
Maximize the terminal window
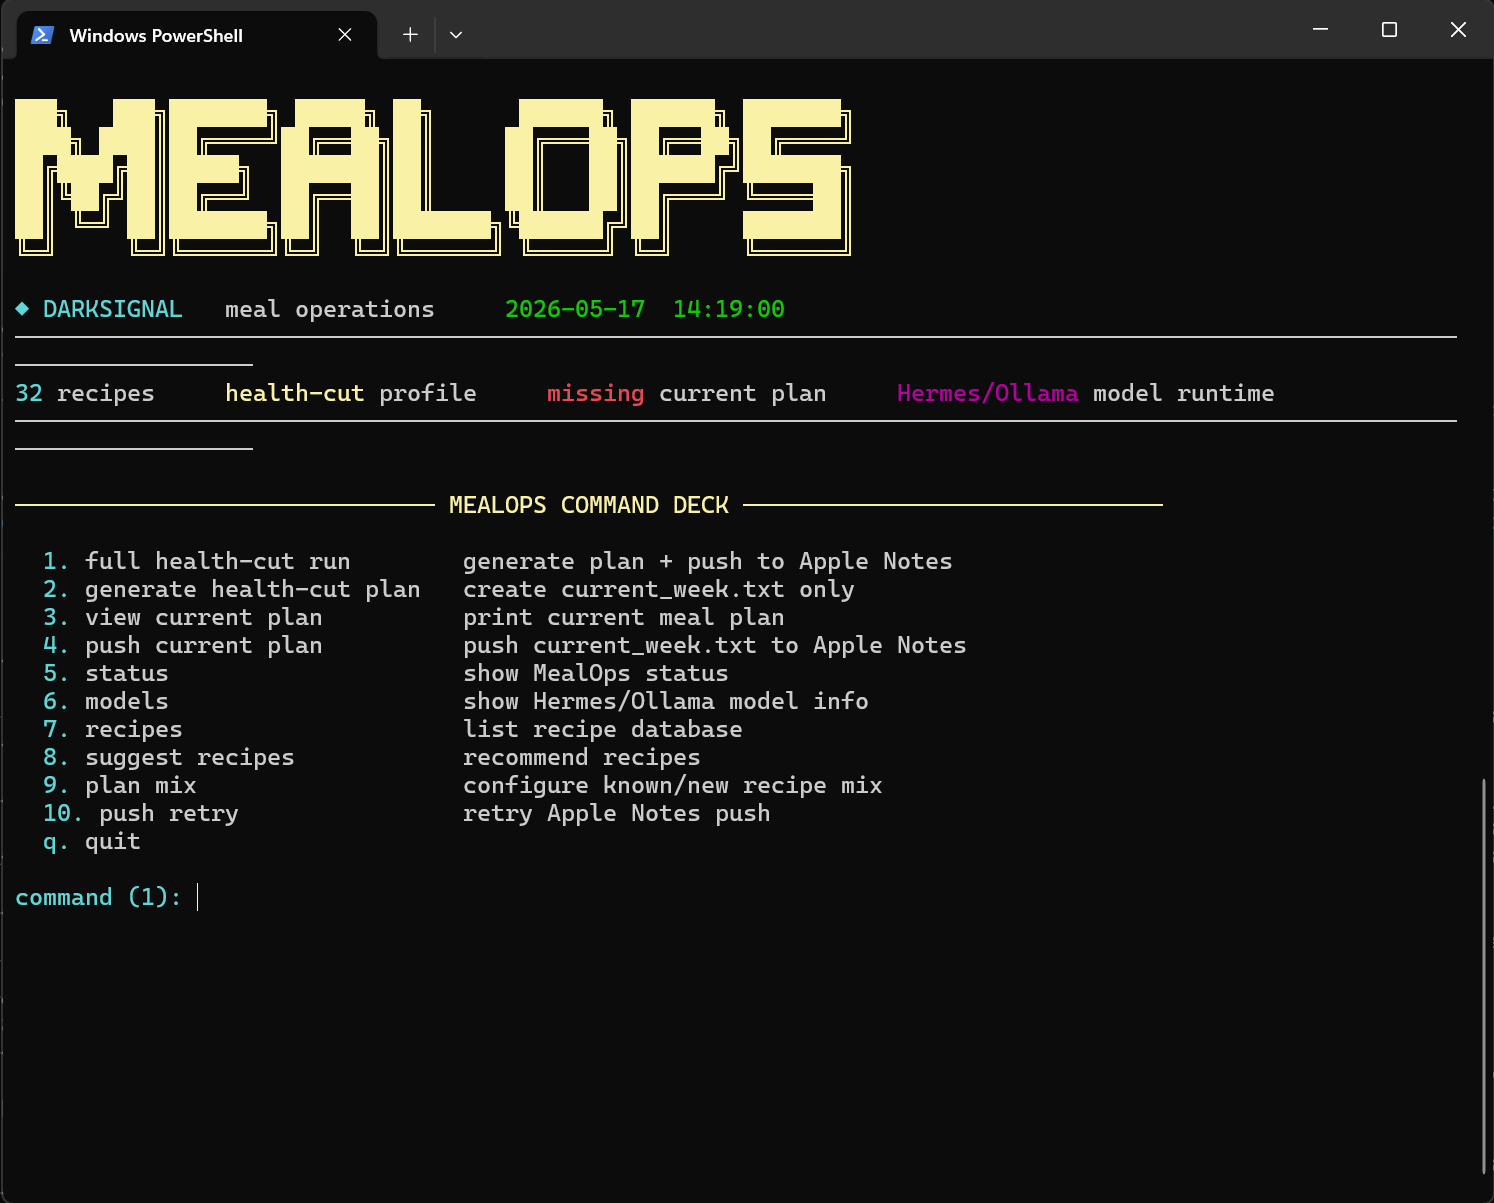pyautogui.click(x=1389, y=30)
